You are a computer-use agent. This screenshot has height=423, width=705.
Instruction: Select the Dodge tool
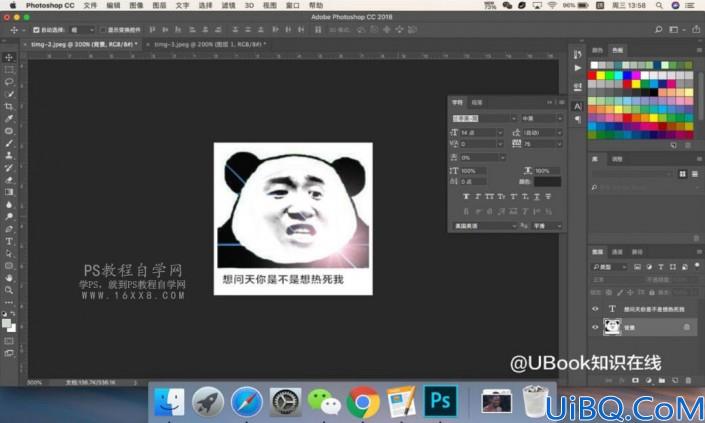point(9,217)
